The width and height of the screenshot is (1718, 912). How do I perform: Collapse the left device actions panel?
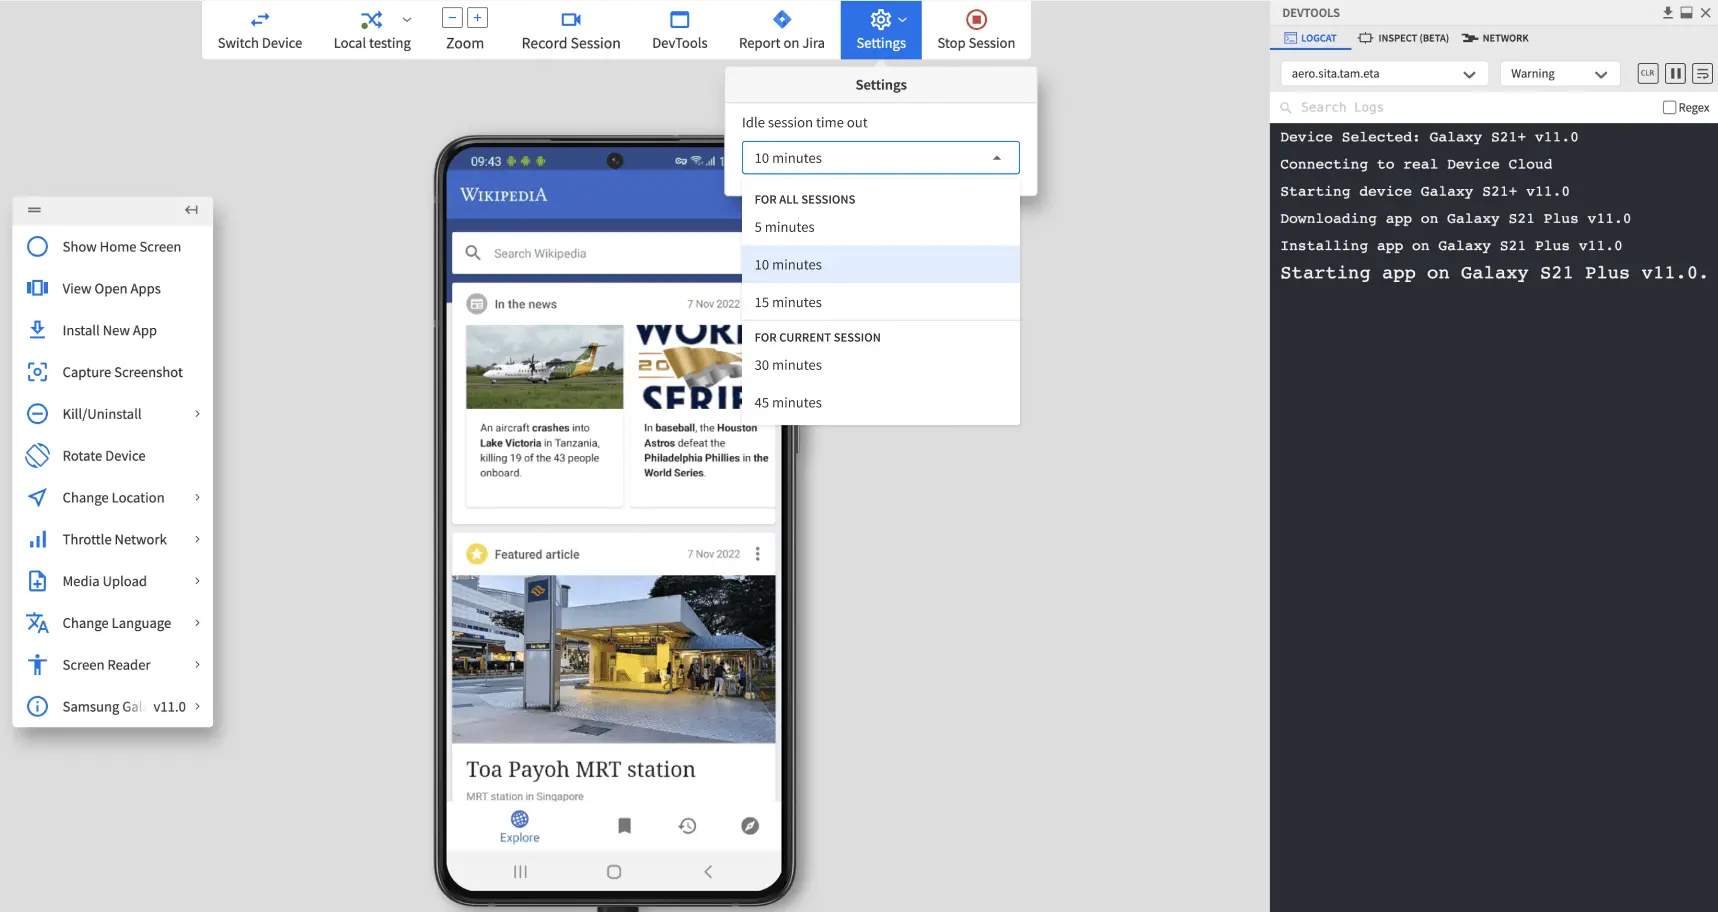point(191,210)
